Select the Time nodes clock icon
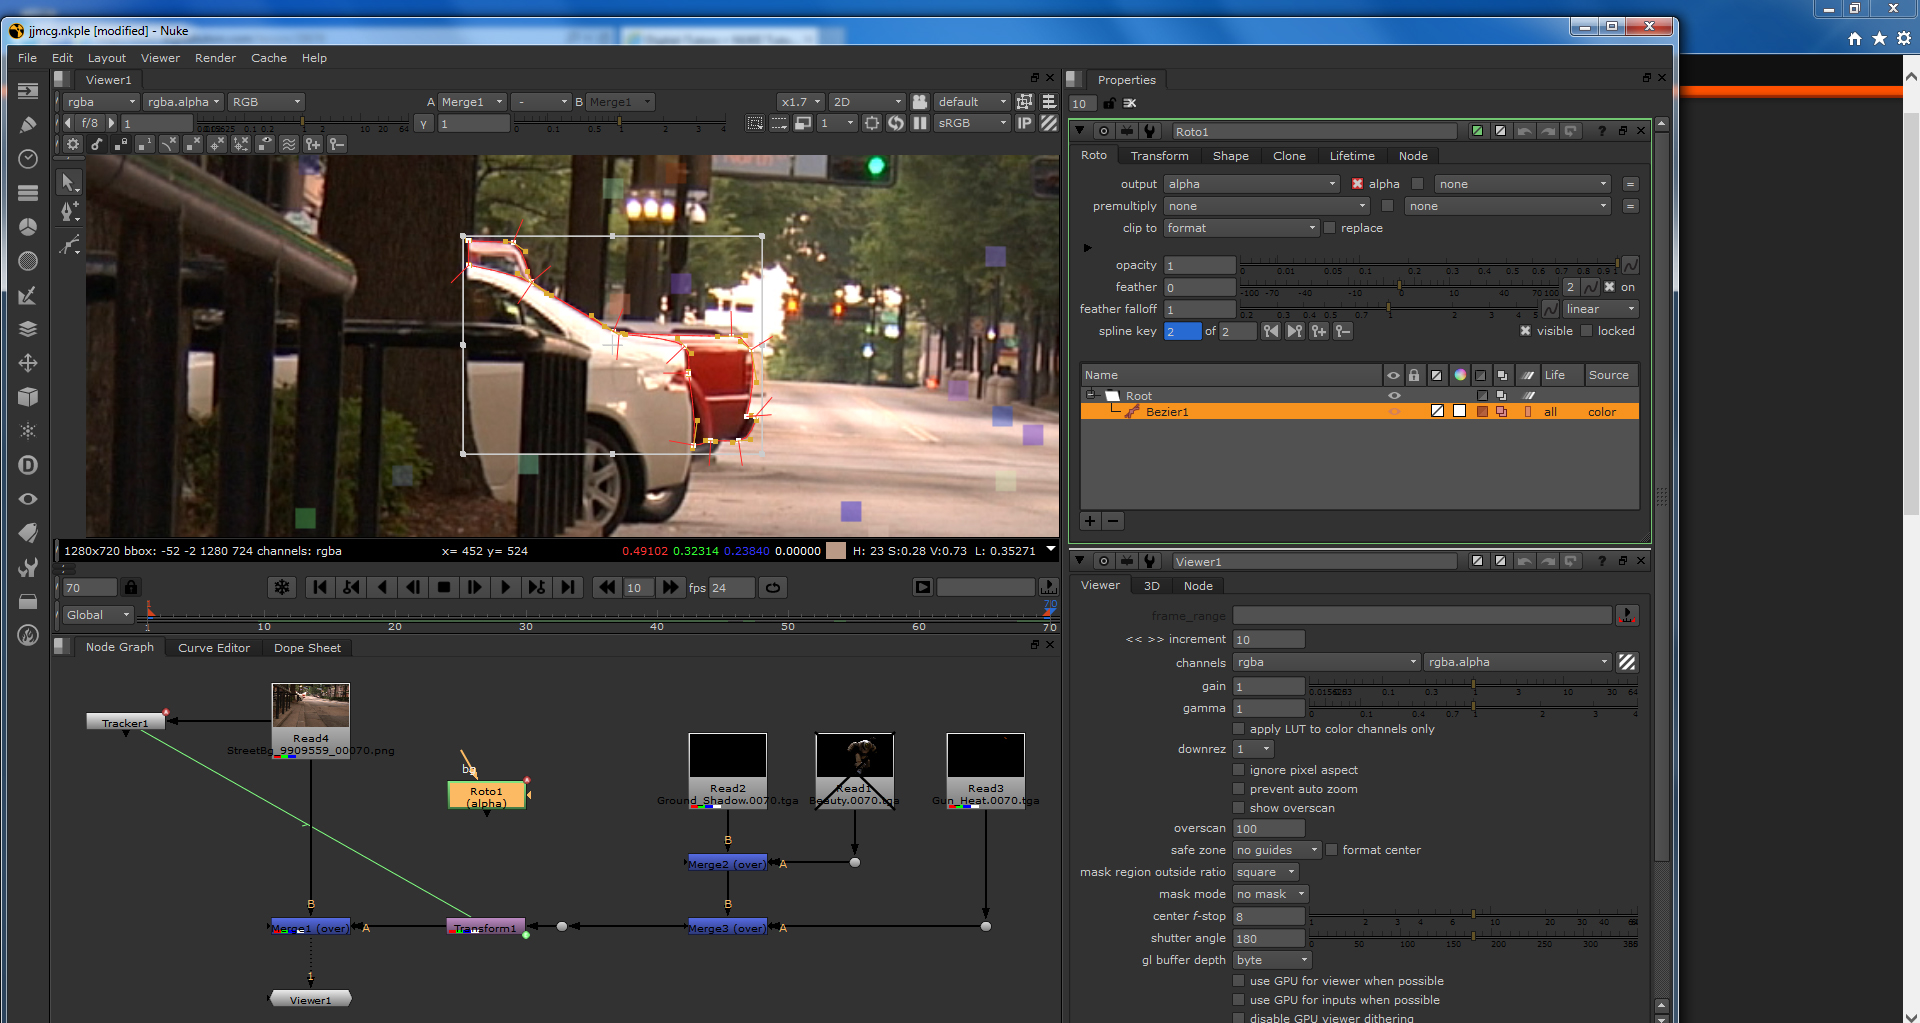 pyautogui.click(x=28, y=159)
